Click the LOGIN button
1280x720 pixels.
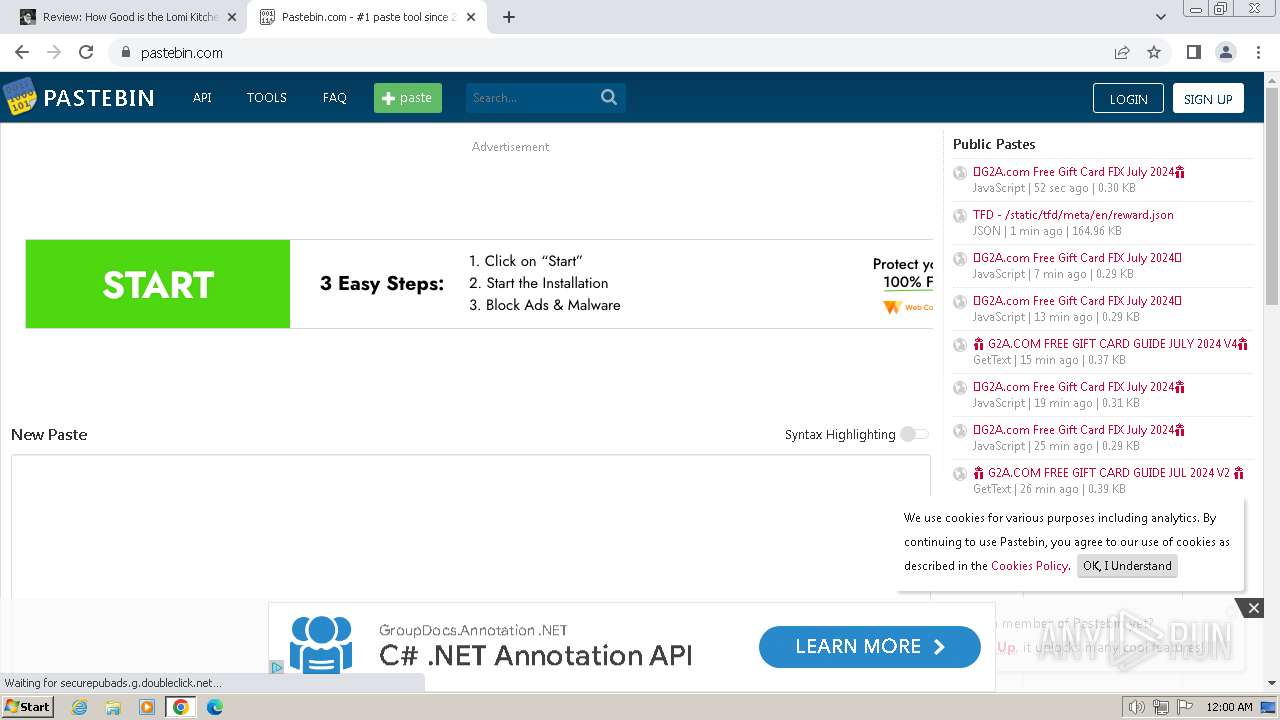click(1128, 98)
